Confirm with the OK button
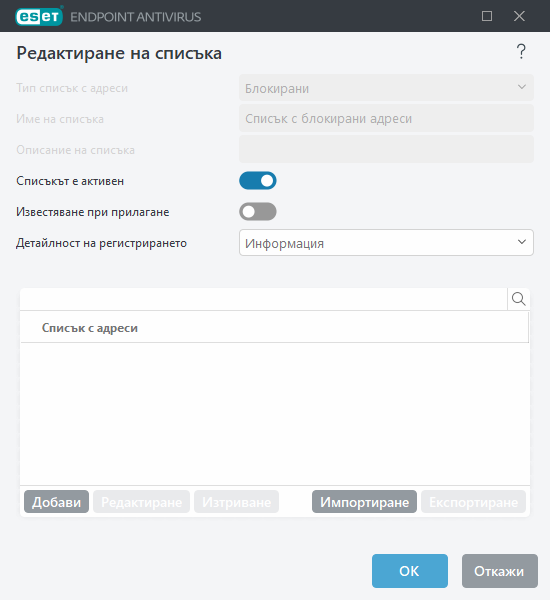Image resolution: width=550 pixels, height=600 pixels. point(410,571)
